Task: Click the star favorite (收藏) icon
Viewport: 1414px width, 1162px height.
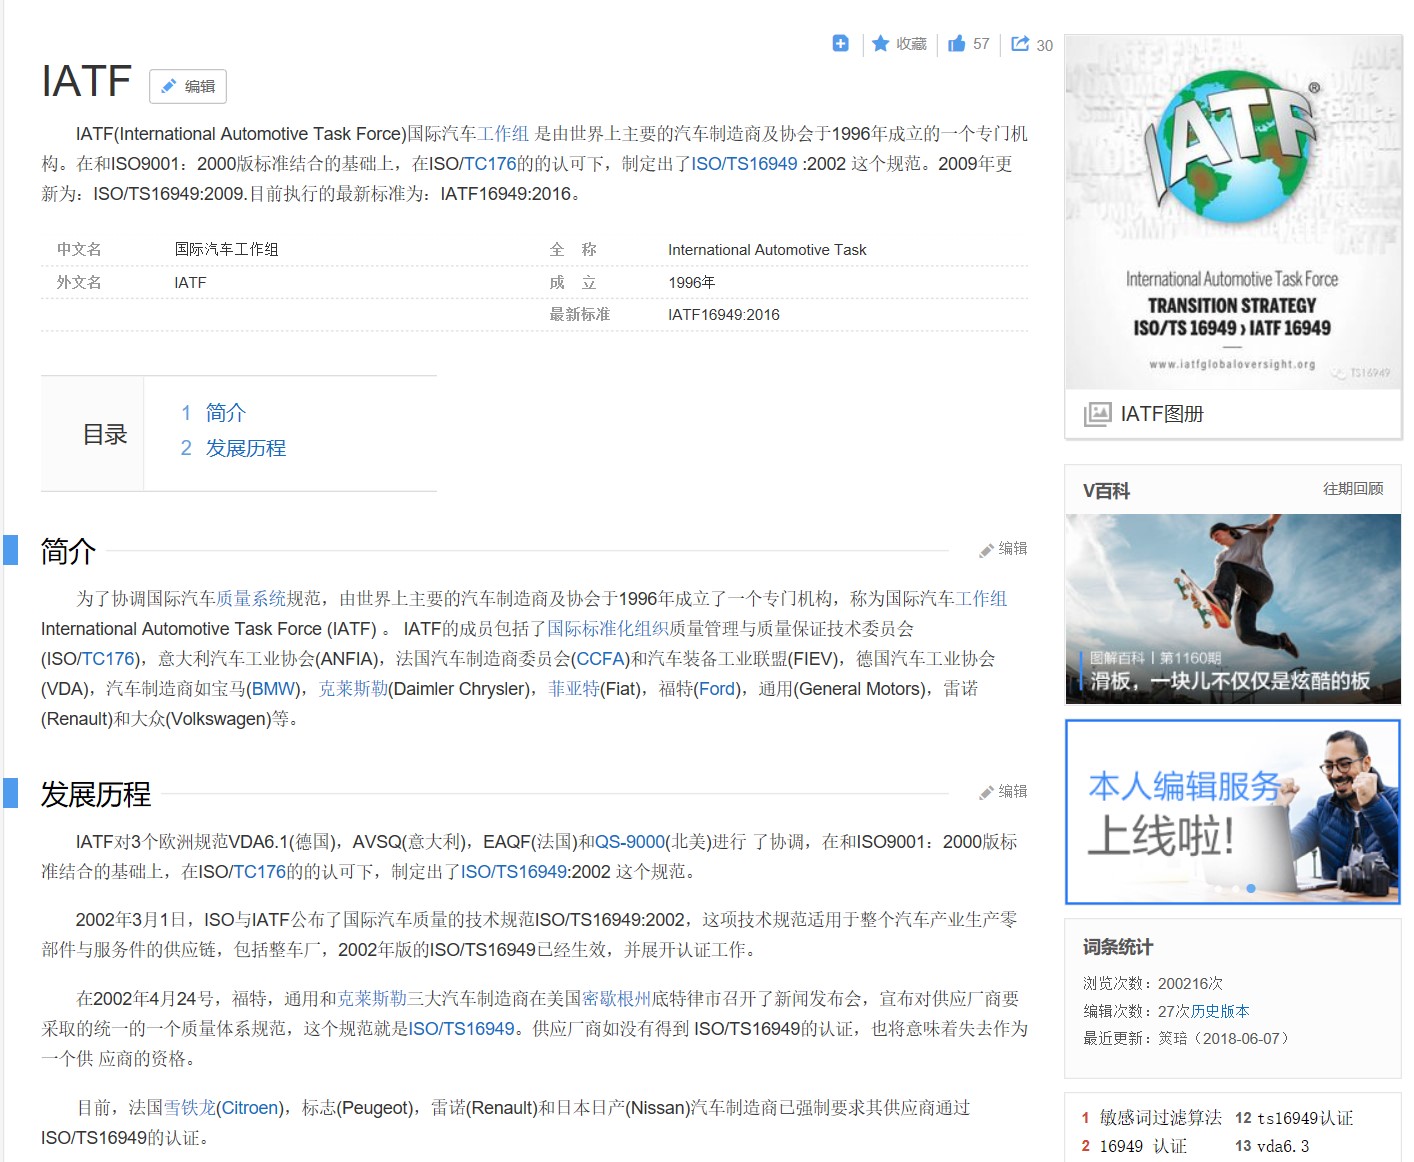Action: [x=880, y=43]
